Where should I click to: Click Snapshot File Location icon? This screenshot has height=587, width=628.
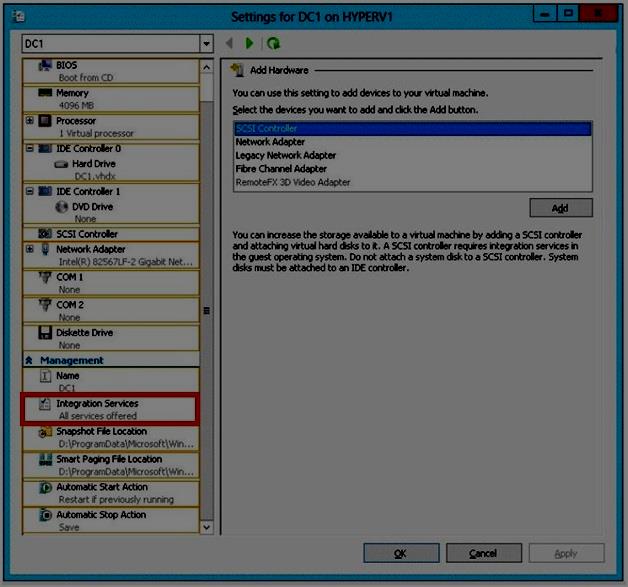45,432
